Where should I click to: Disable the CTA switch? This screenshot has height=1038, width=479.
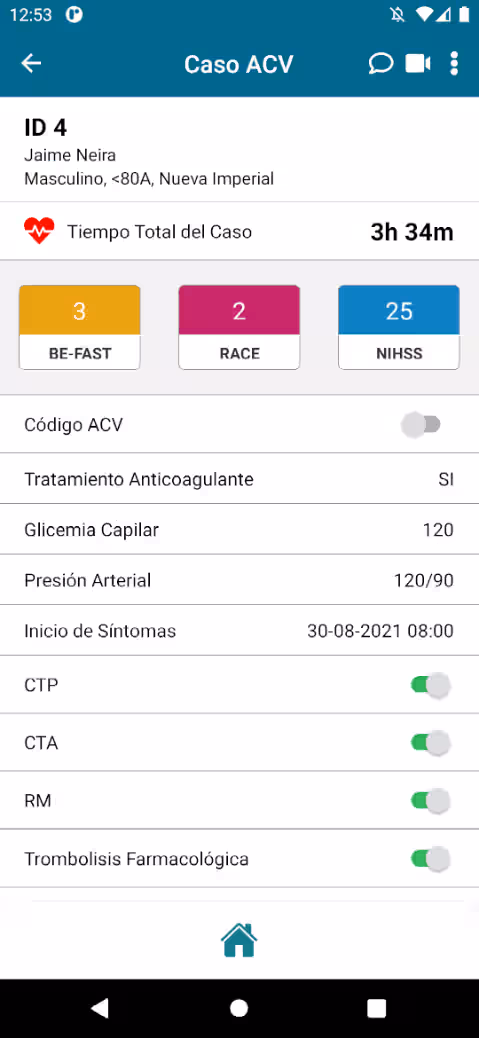[x=431, y=743]
